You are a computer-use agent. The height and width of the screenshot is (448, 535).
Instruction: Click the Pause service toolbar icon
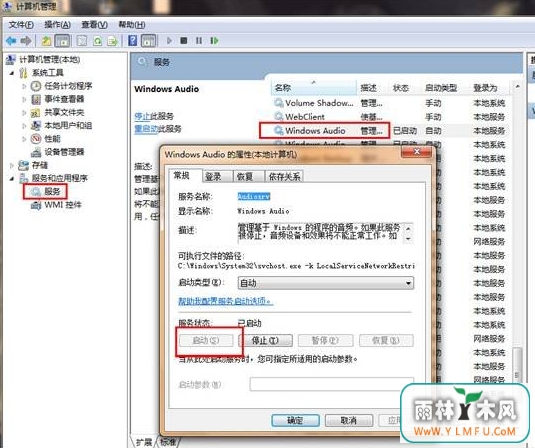[x=199, y=41]
